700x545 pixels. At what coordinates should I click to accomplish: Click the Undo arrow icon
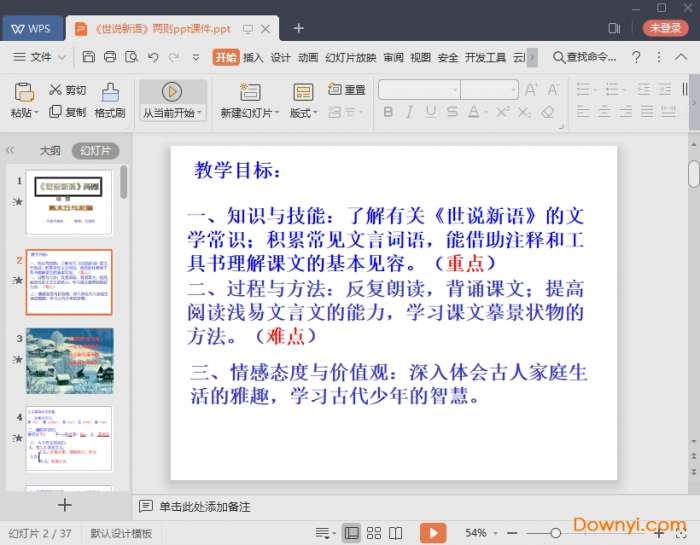coord(153,57)
